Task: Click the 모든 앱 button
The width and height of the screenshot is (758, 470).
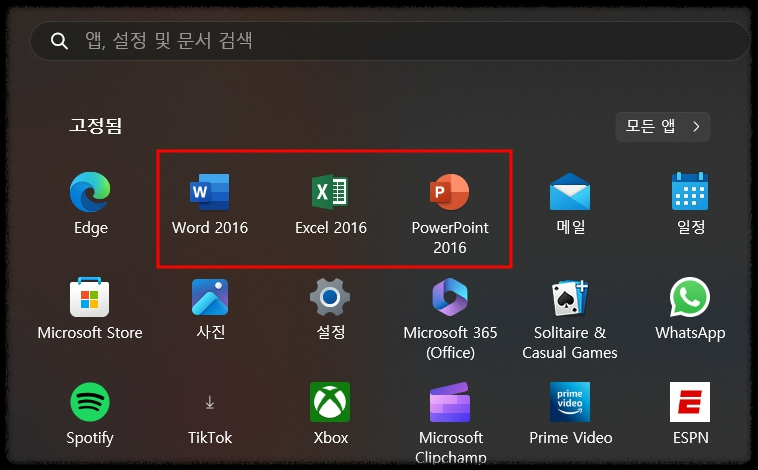Action: click(663, 127)
